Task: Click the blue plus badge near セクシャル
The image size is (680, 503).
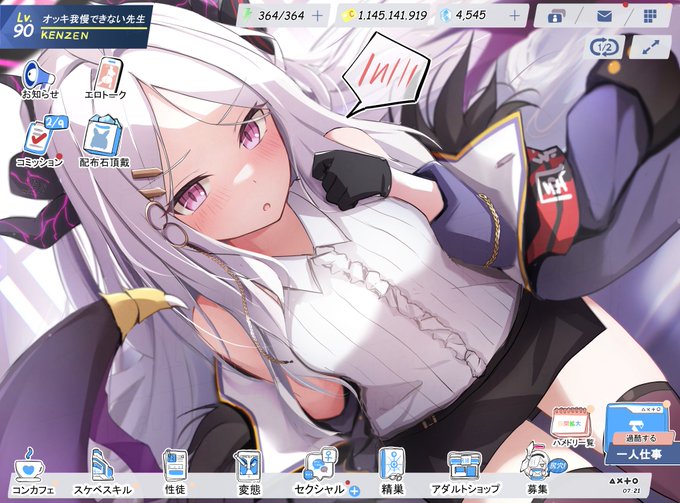Action: coord(355,491)
